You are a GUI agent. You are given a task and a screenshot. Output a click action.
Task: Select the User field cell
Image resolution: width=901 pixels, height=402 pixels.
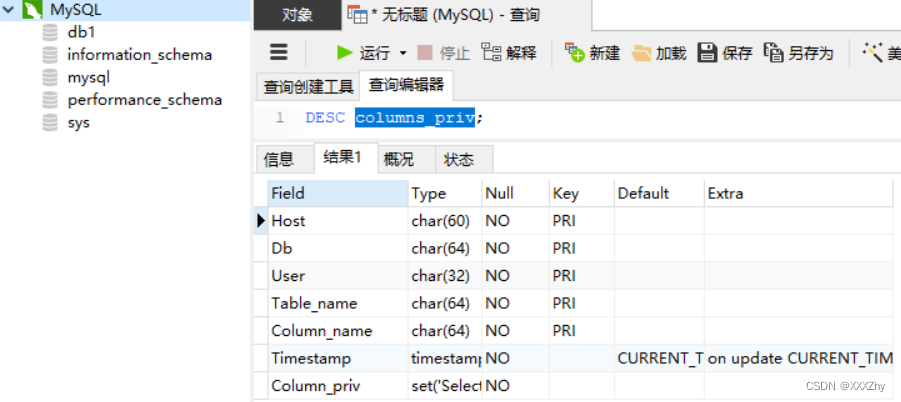[x=338, y=276]
